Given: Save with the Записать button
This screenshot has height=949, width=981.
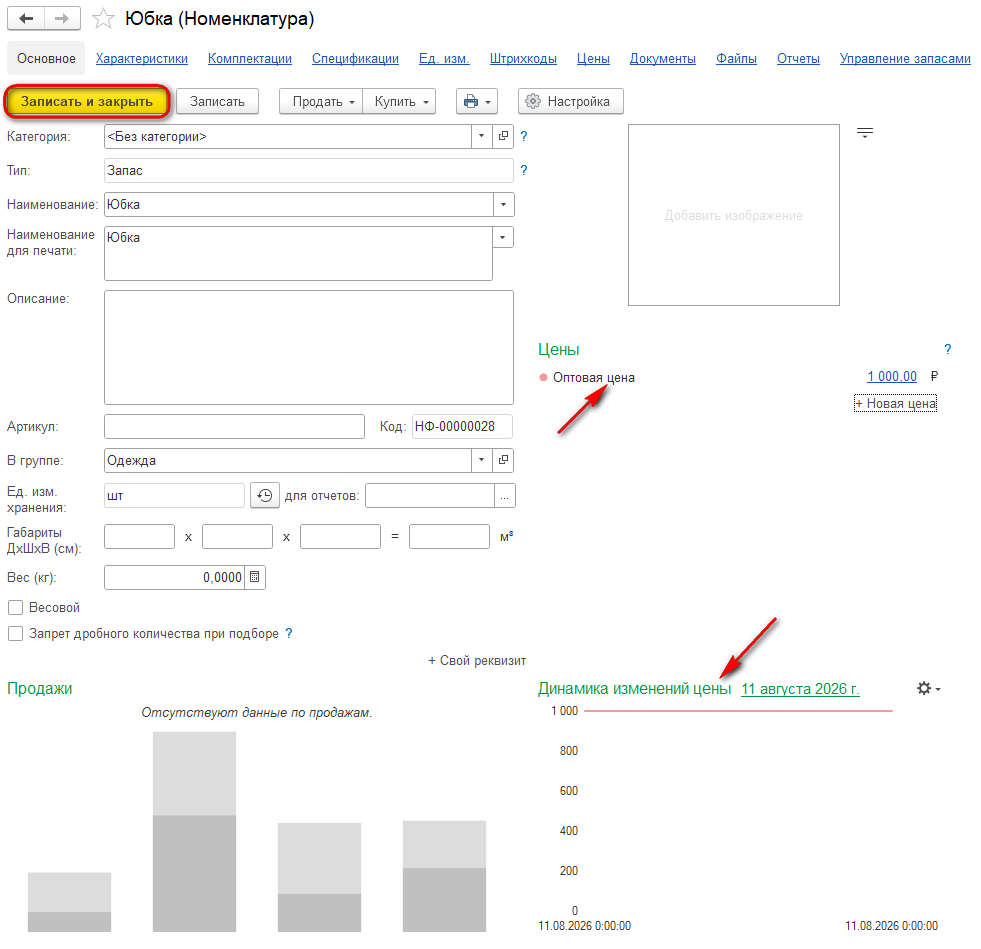Looking at the screenshot, I should 217,101.
